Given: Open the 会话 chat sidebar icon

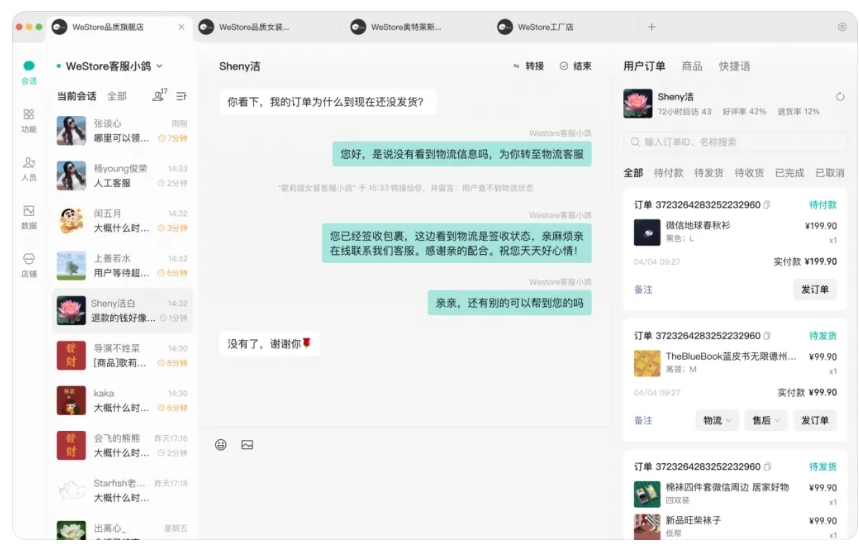Looking at the screenshot, I should 29,72.
